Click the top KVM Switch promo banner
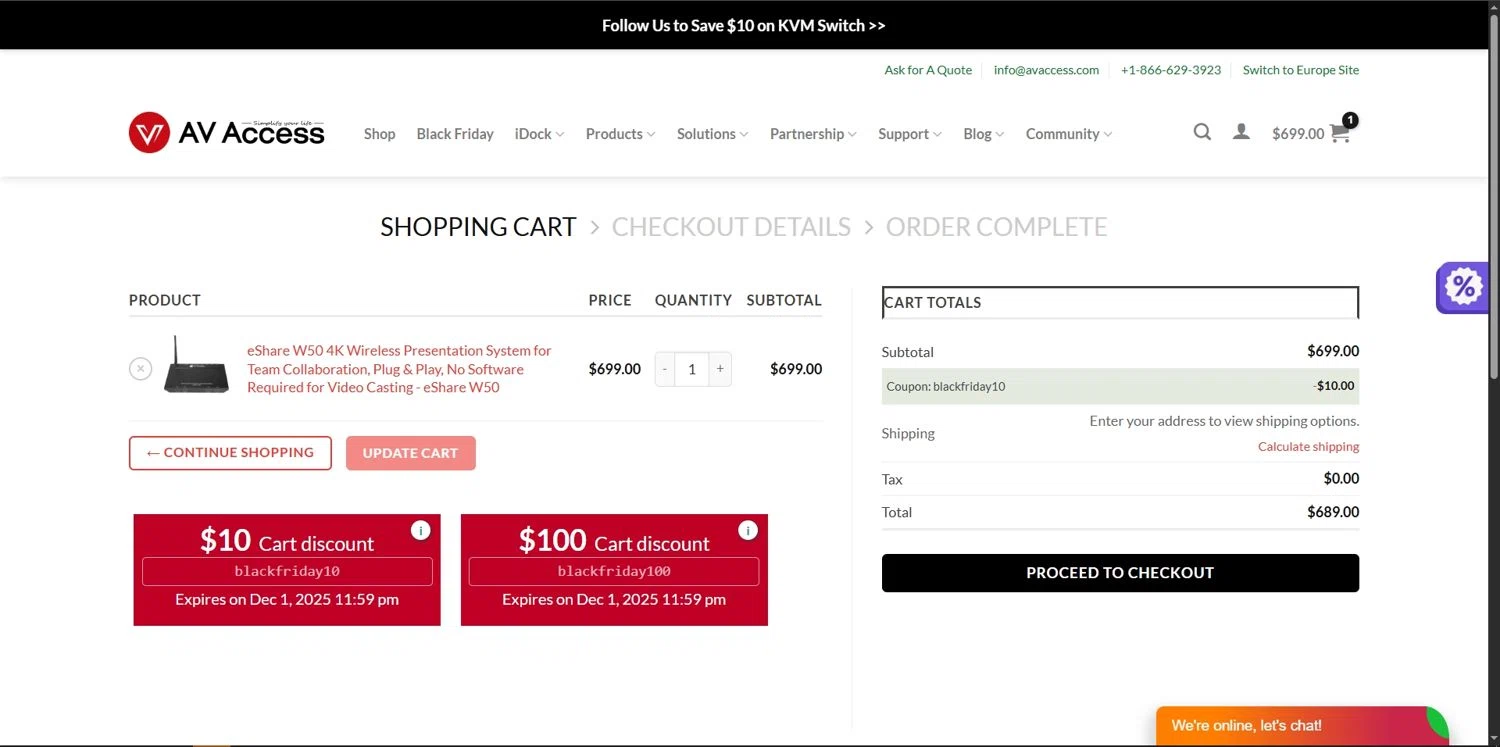The image size is (1500, 747). point(744,26)
